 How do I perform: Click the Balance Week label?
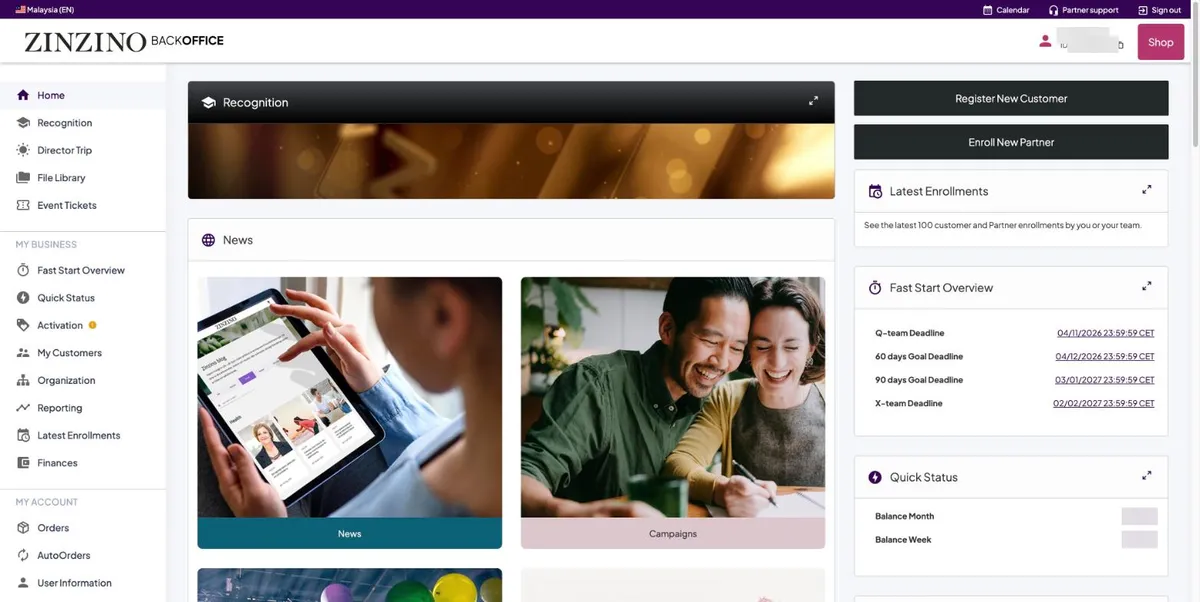903,540
